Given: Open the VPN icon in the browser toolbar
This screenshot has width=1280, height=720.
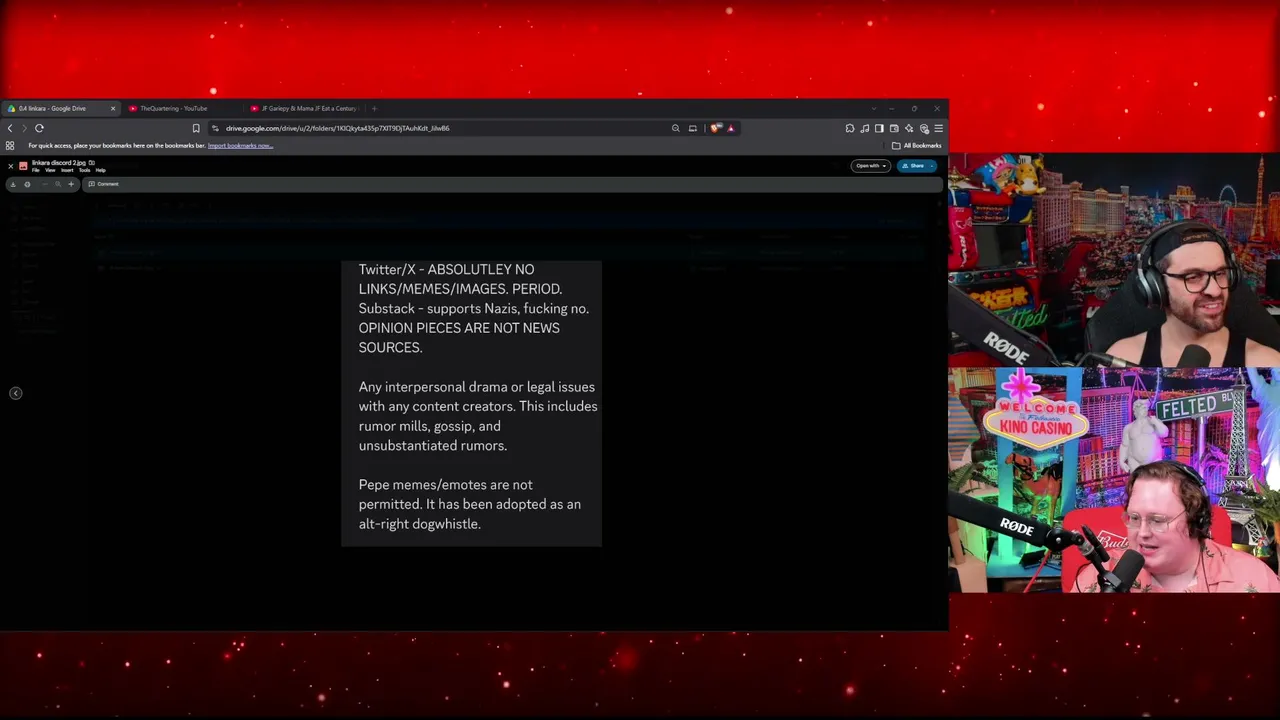Looking at the screenshot, I should pos(924,128).
